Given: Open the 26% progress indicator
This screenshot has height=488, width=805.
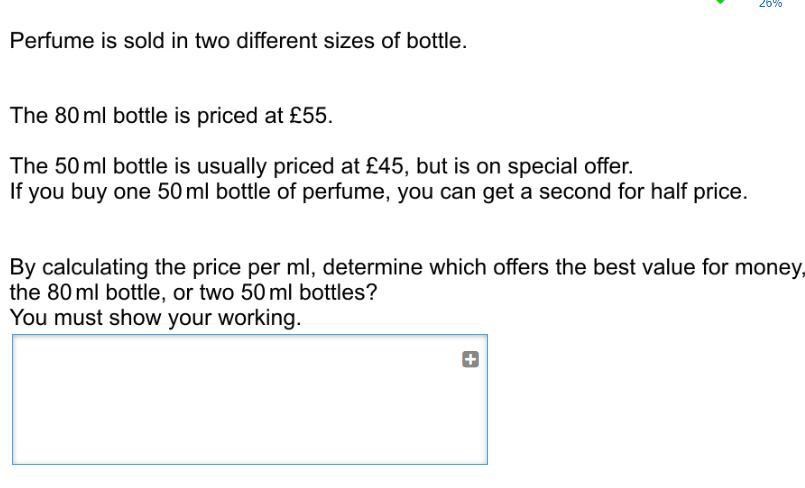Looking at the screenshot, I should click(x=770, y=4).
